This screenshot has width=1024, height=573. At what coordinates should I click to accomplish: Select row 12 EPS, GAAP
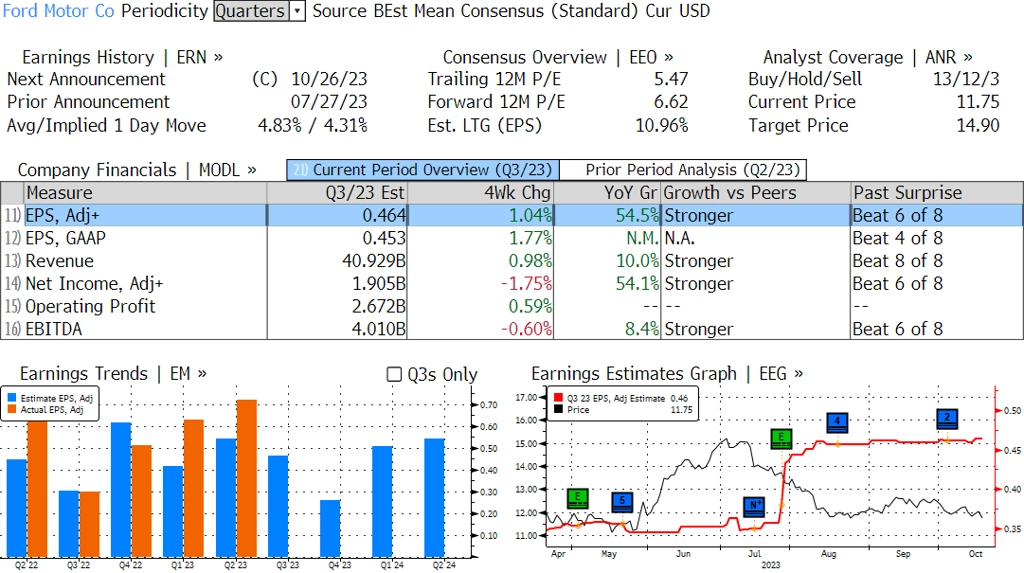tap(512, 238)
